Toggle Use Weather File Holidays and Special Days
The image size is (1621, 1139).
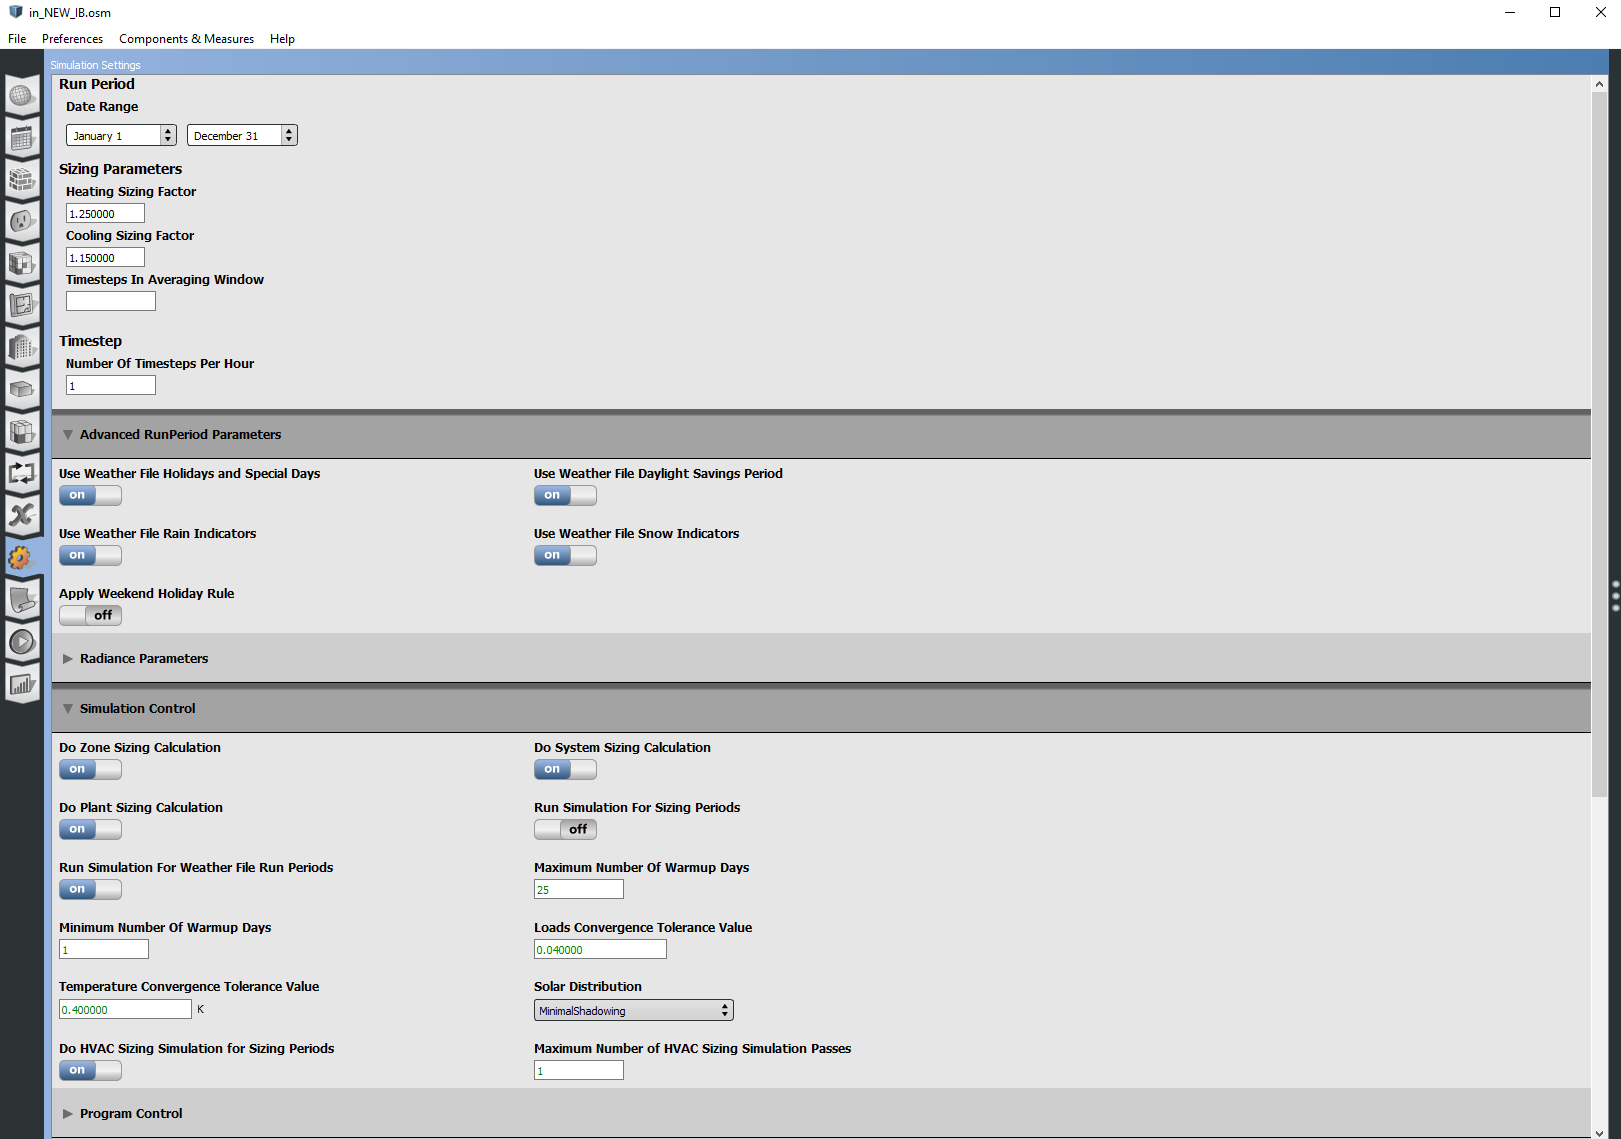tap(90, 495)
